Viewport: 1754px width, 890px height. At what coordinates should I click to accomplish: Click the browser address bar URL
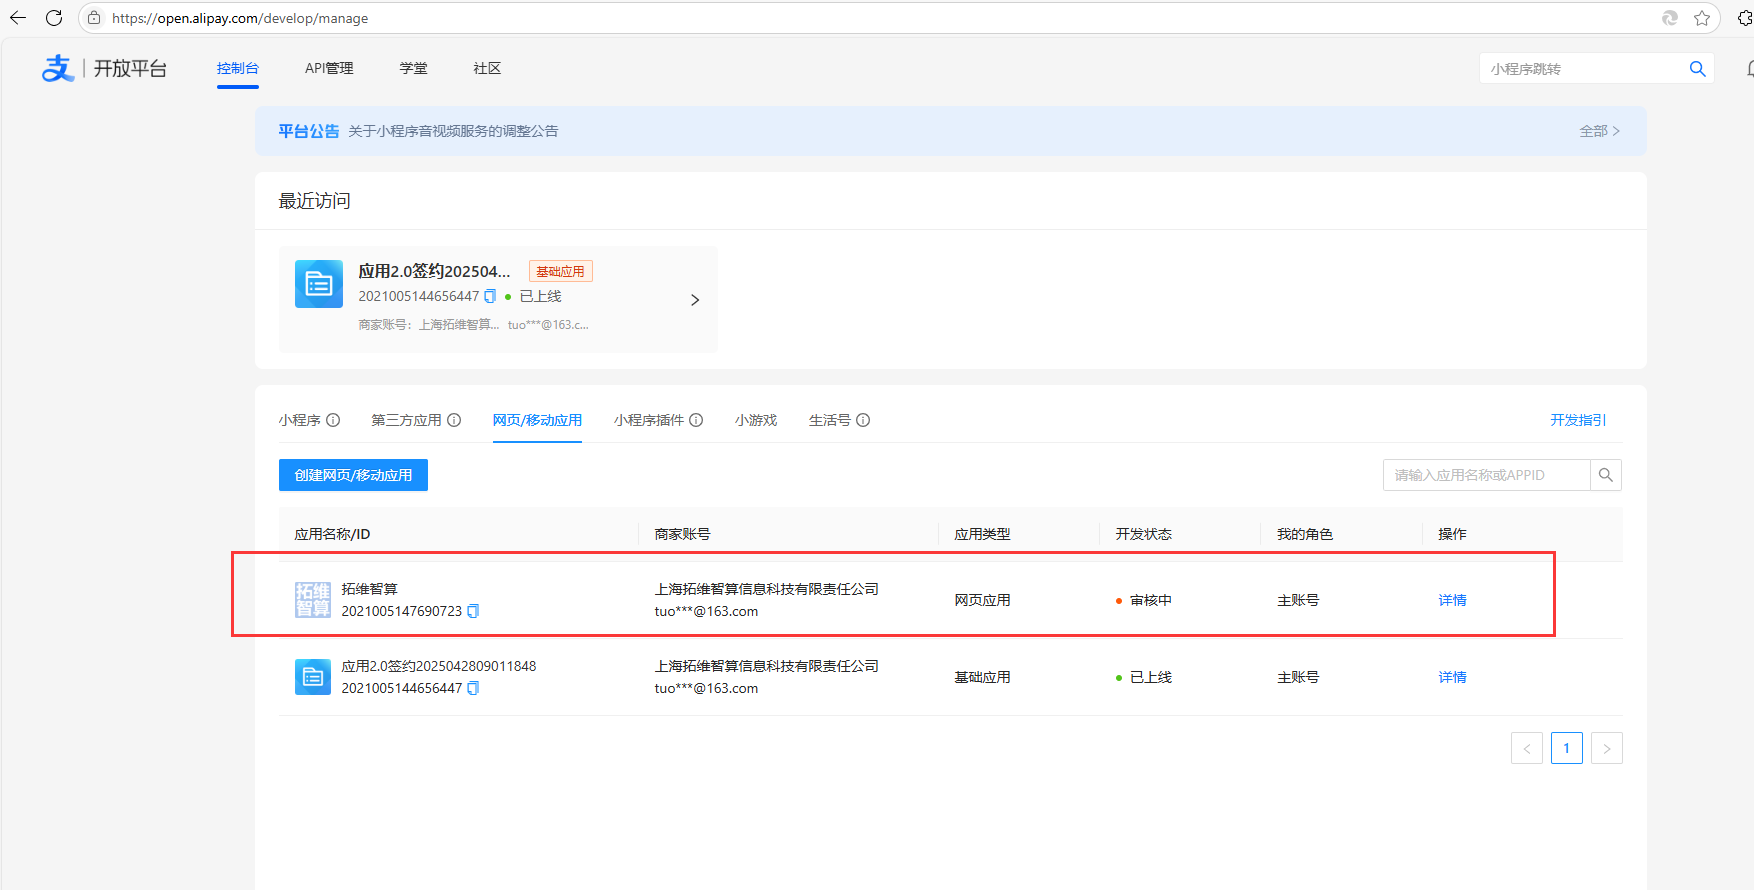(240, 18)
